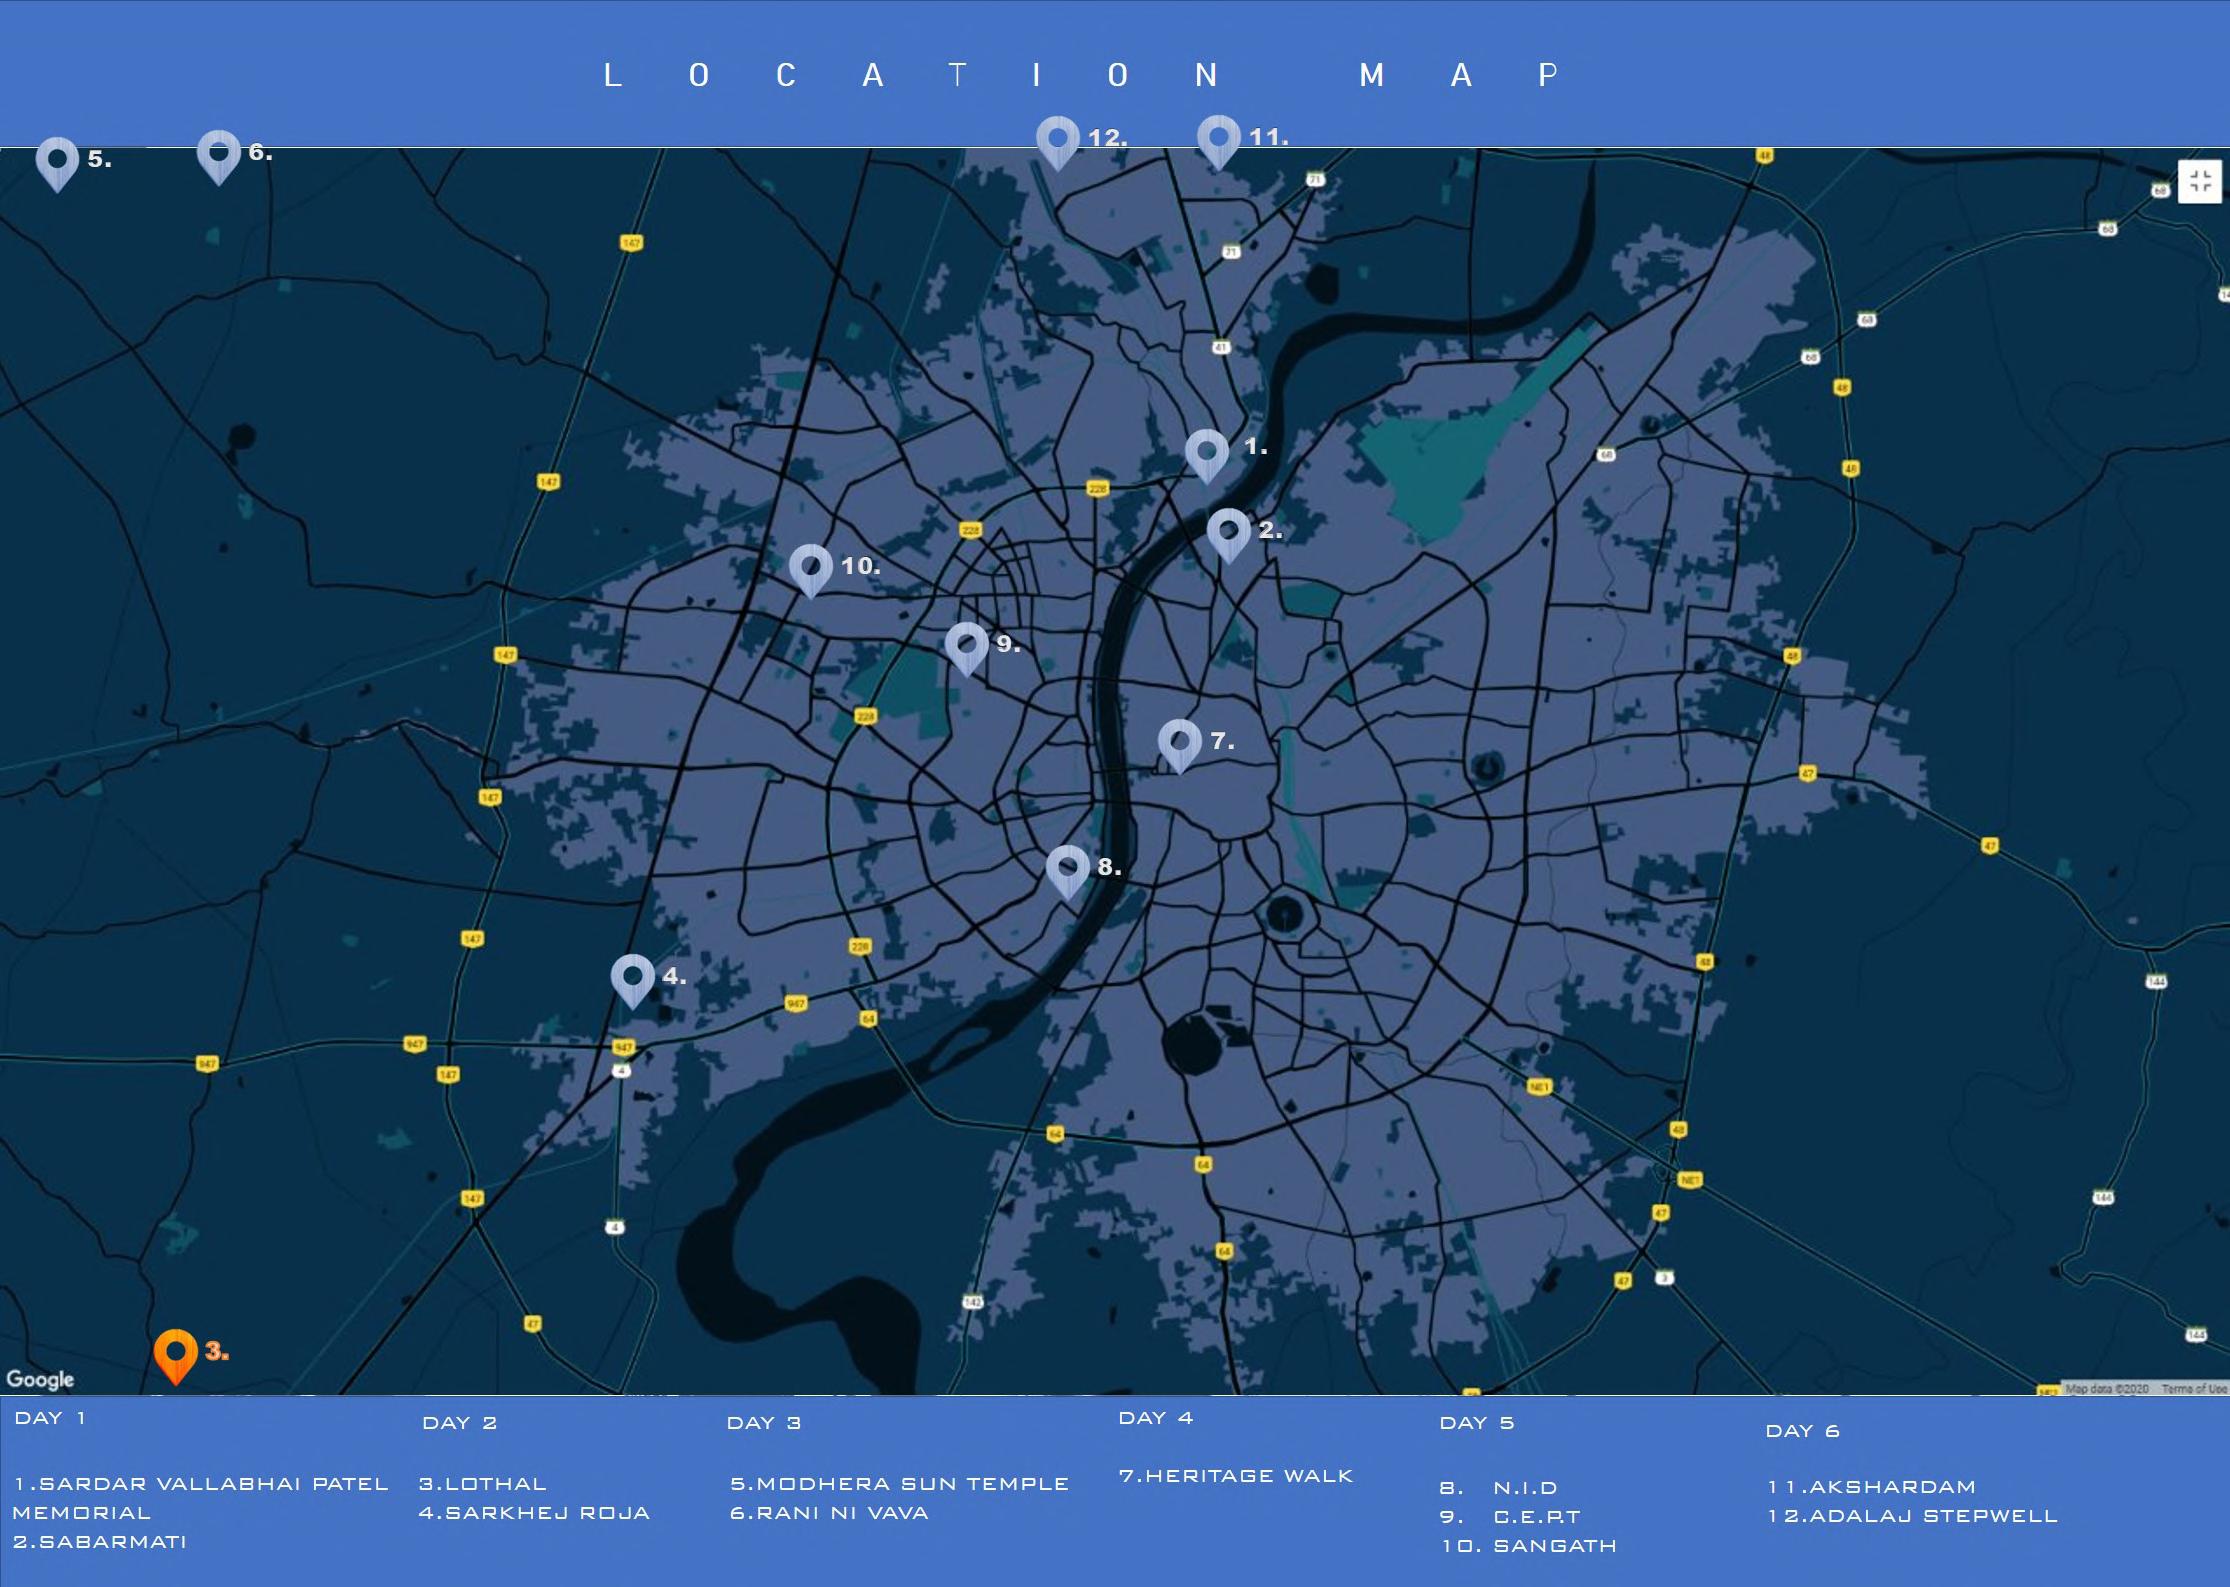Select map pin number 11
Viewport: 2230px width, 1587px height.
pyautogui.click(x=1218, y=139)
